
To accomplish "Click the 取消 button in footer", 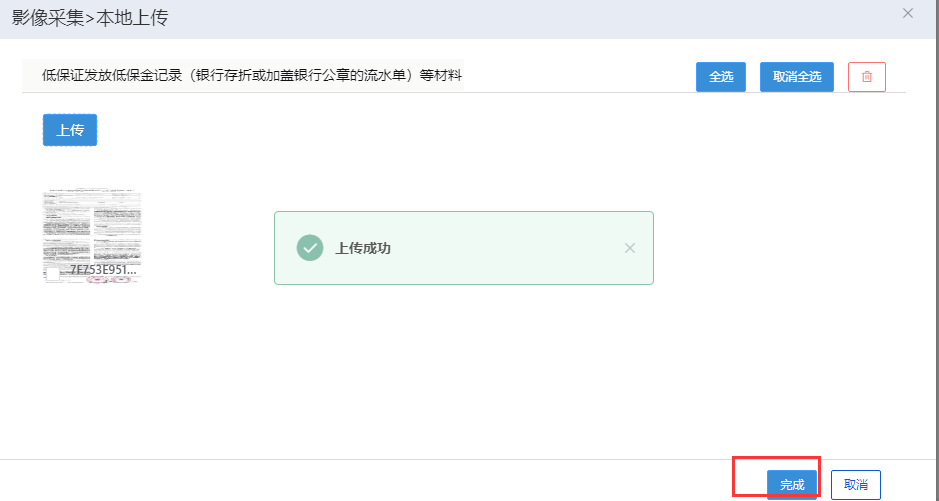I will coord(855,484).
